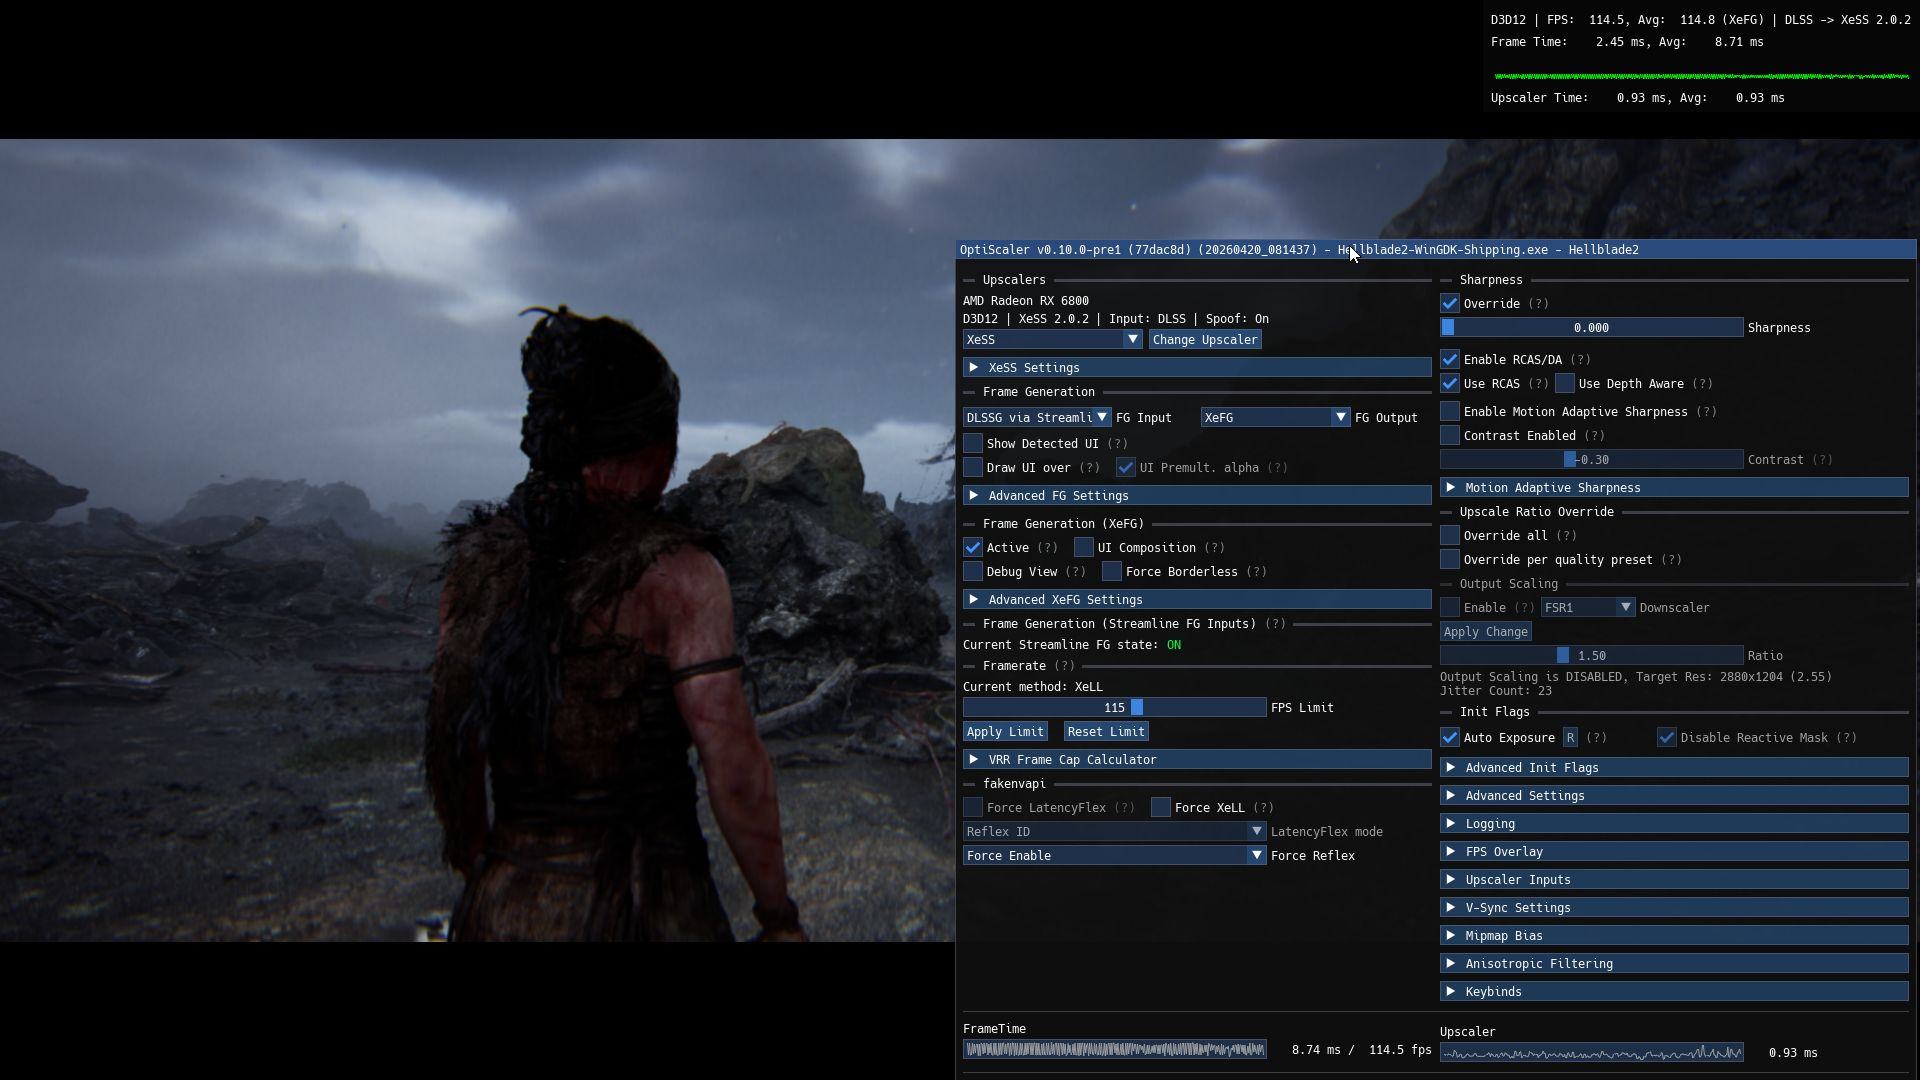Click the (?) help next to Sharpness Override
The height and width of the screenshot is (1080, 1920).
pos(1538,304)
